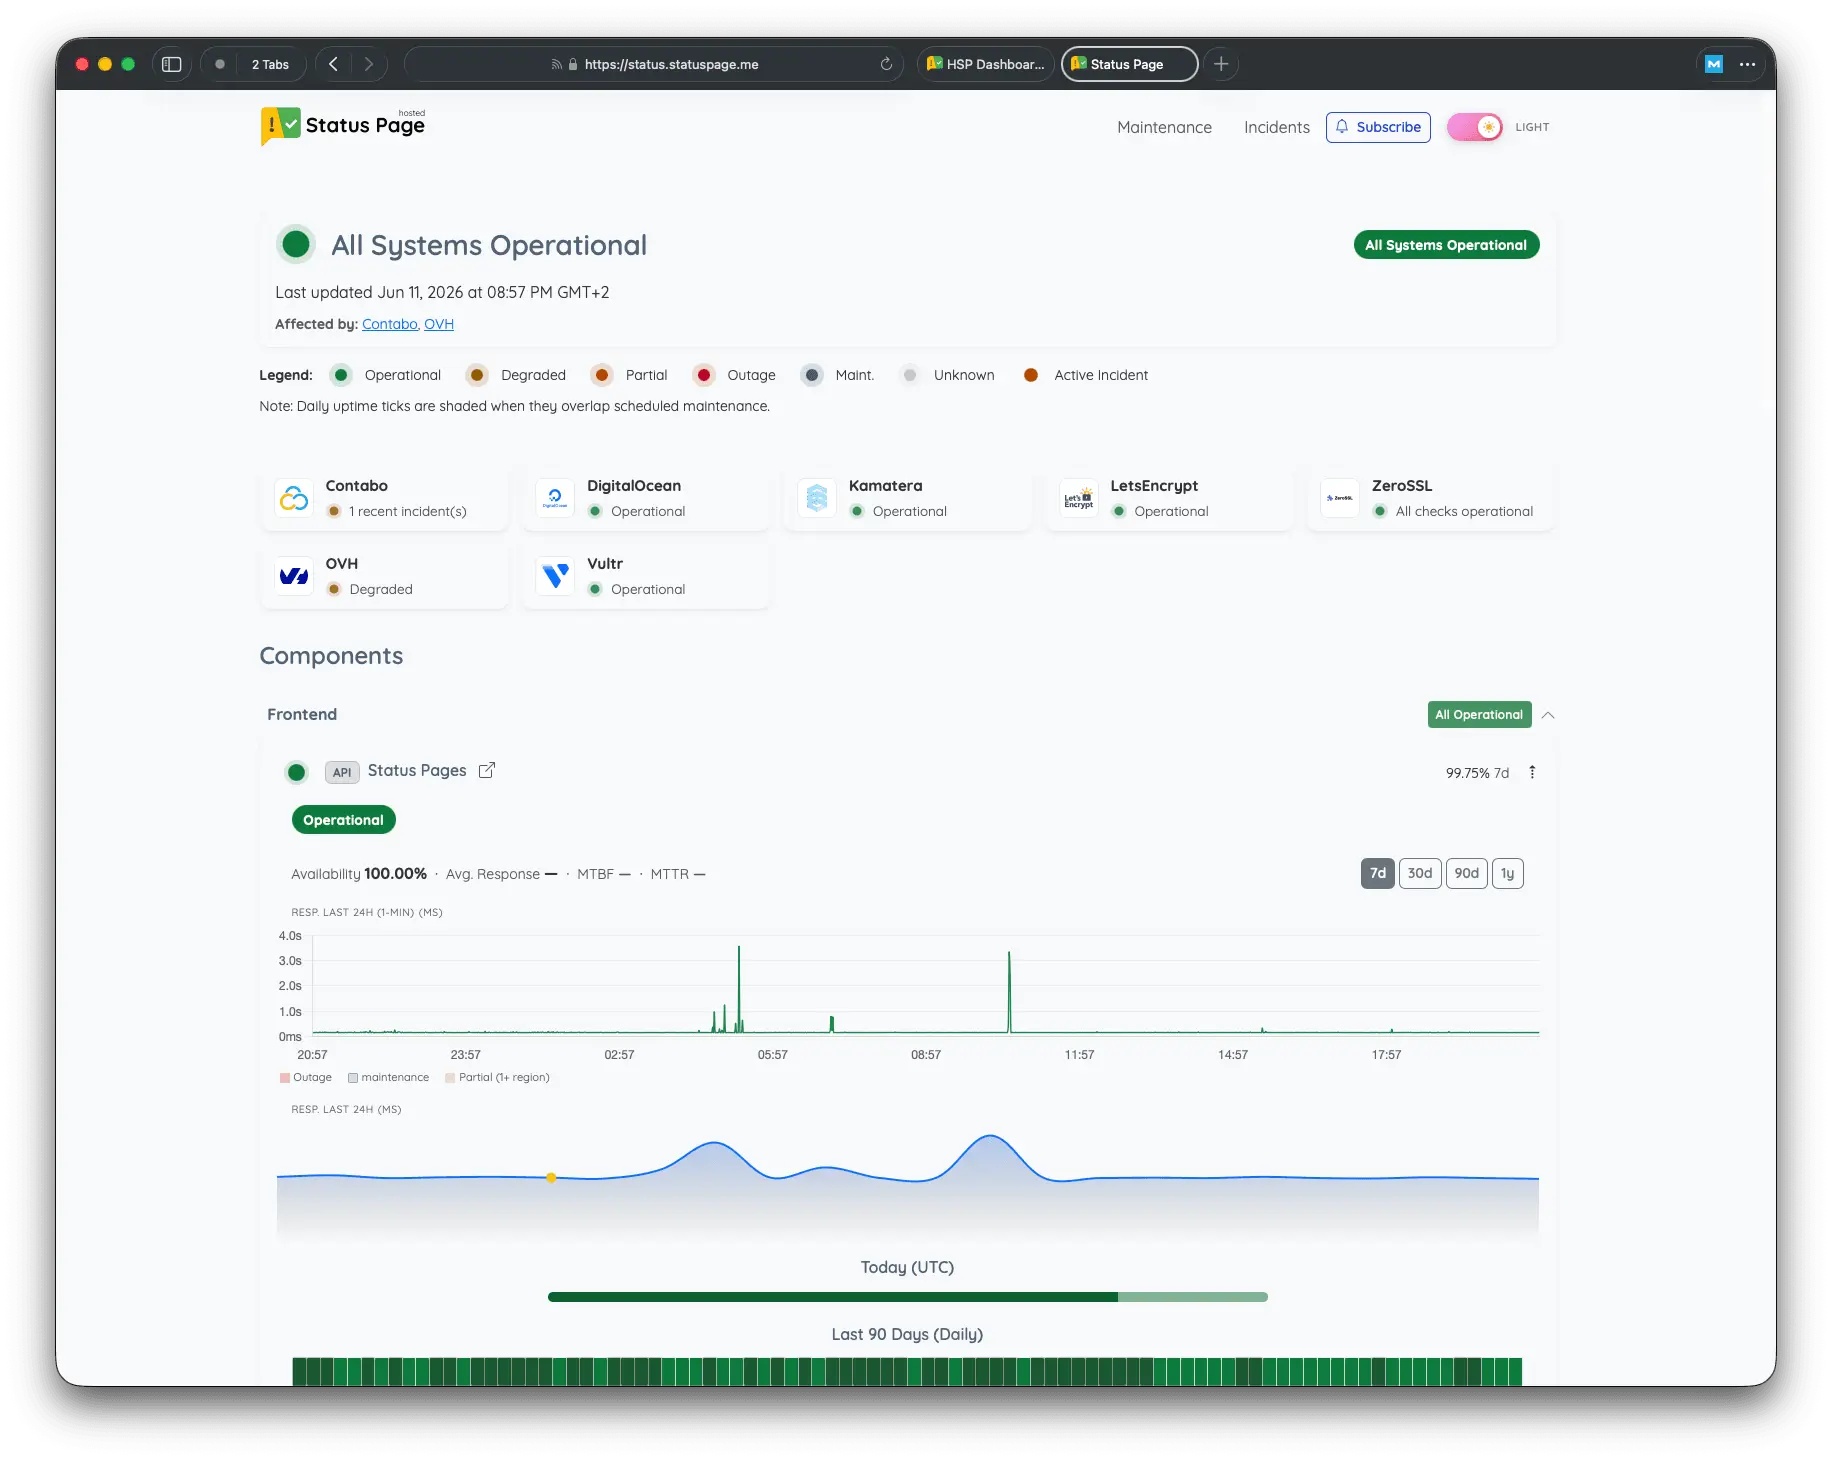Toggle Partial (1+ region) chart legend
1832x1460 pixels.
pos(498,1077)
